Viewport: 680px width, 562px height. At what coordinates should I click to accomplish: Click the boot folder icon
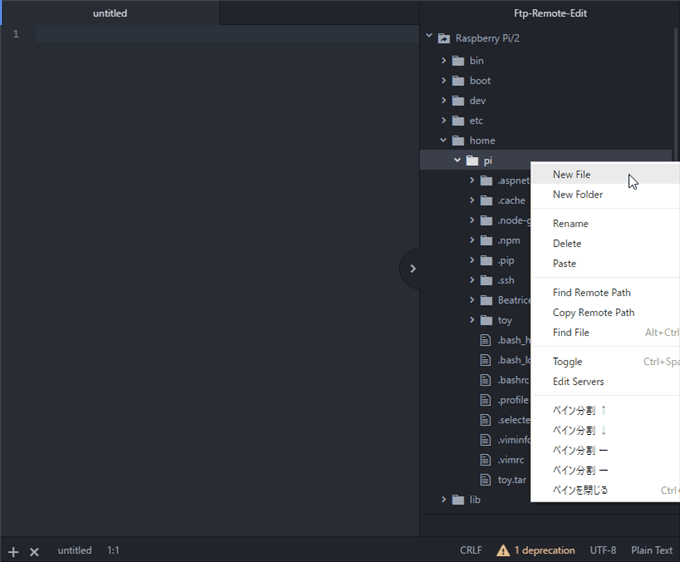tap(458, 81)
